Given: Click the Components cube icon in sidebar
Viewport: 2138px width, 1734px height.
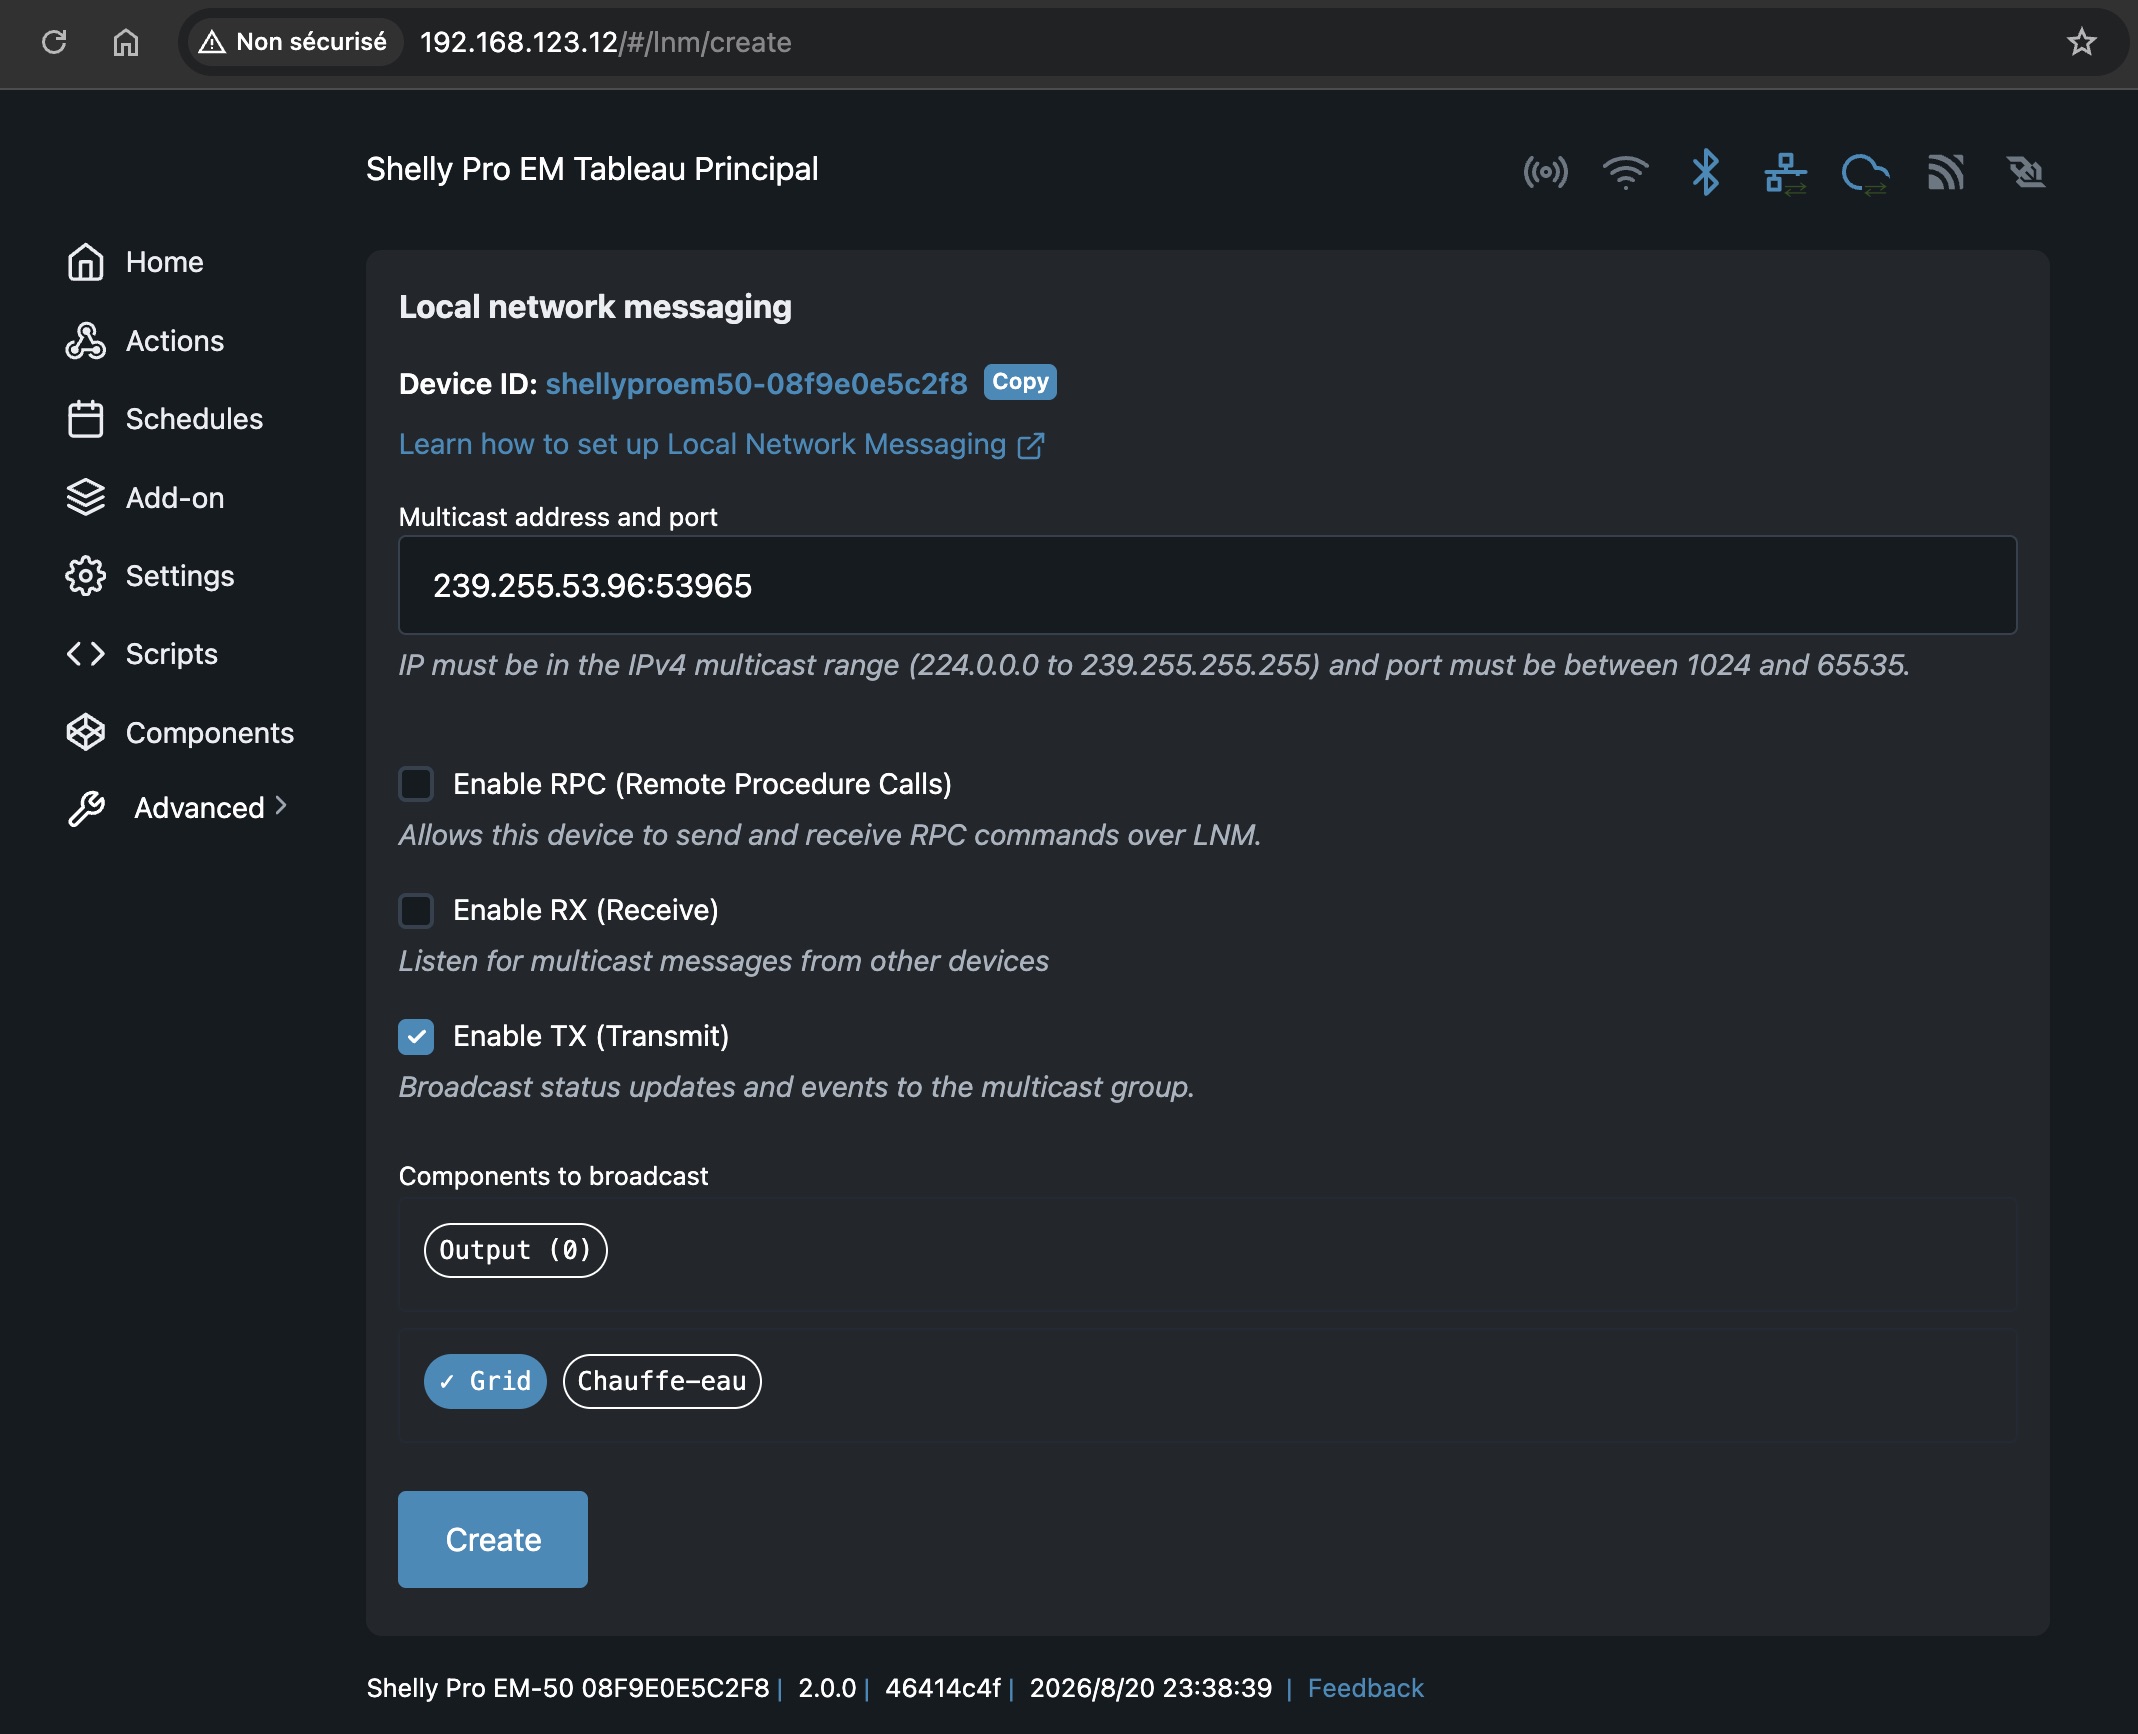Looking at the screenshot, I should [86, 732].
